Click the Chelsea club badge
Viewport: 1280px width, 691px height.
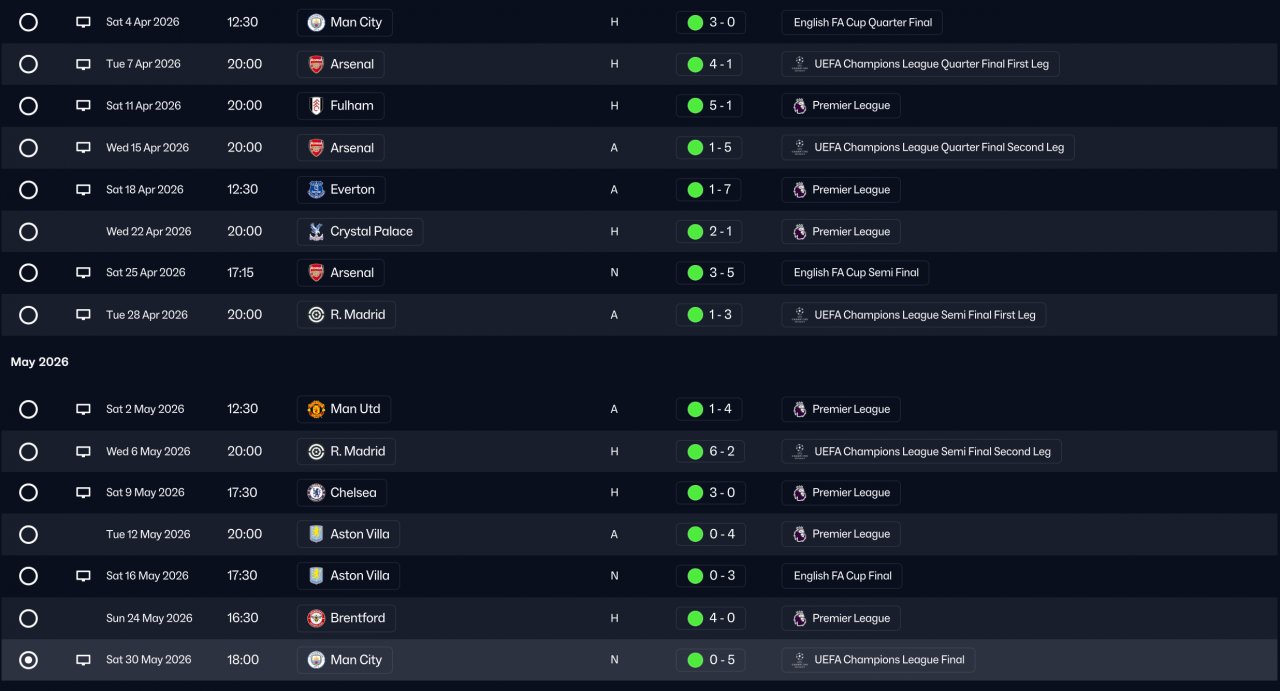point(316,493)
